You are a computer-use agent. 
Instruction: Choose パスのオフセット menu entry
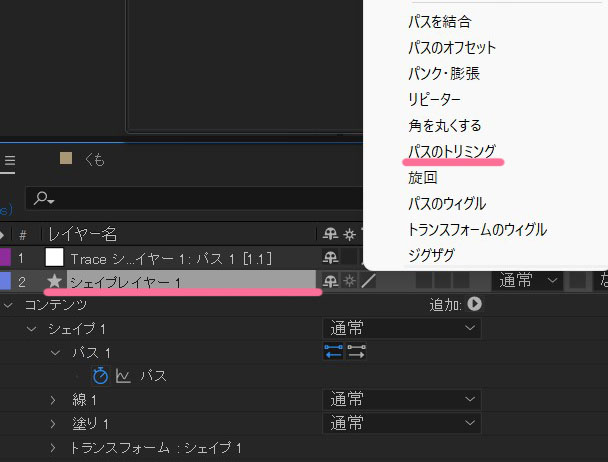point(452,48)
